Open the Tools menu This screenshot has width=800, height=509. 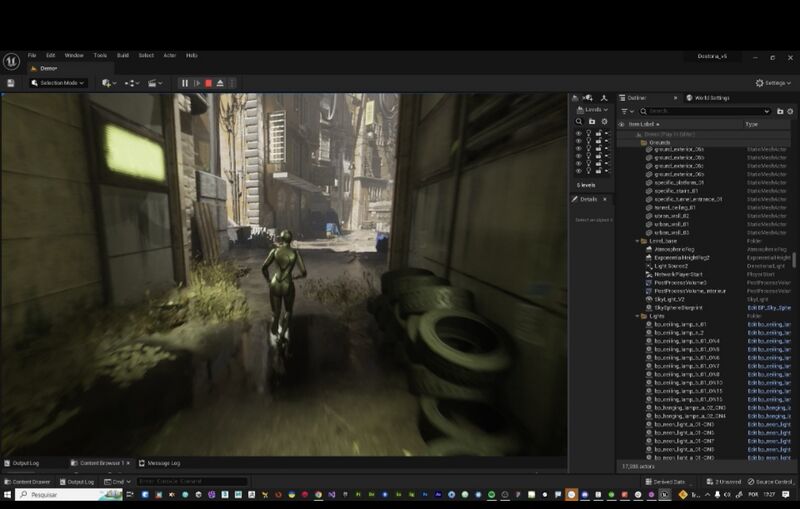click(100, 55)
